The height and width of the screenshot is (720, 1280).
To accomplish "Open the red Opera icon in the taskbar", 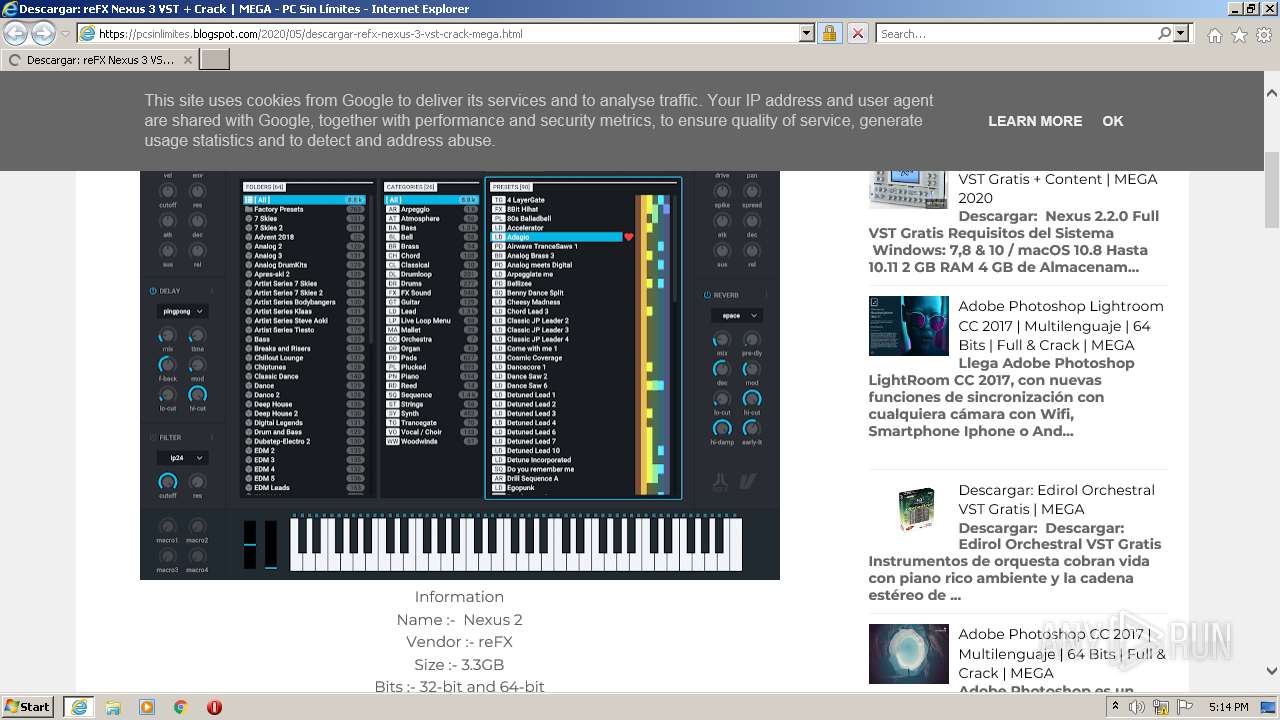I will [x=214, y=707].
